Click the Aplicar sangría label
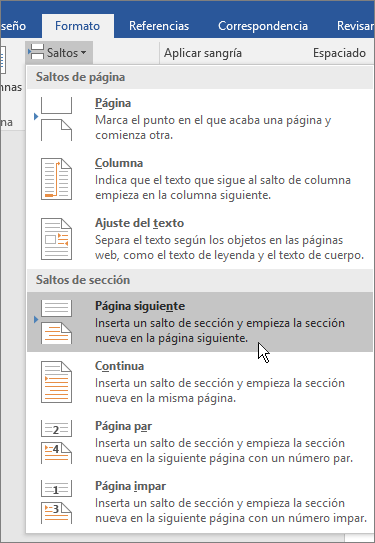Image resolution: width=375 pixels, height=543 pixels. [x=203, y=53]
